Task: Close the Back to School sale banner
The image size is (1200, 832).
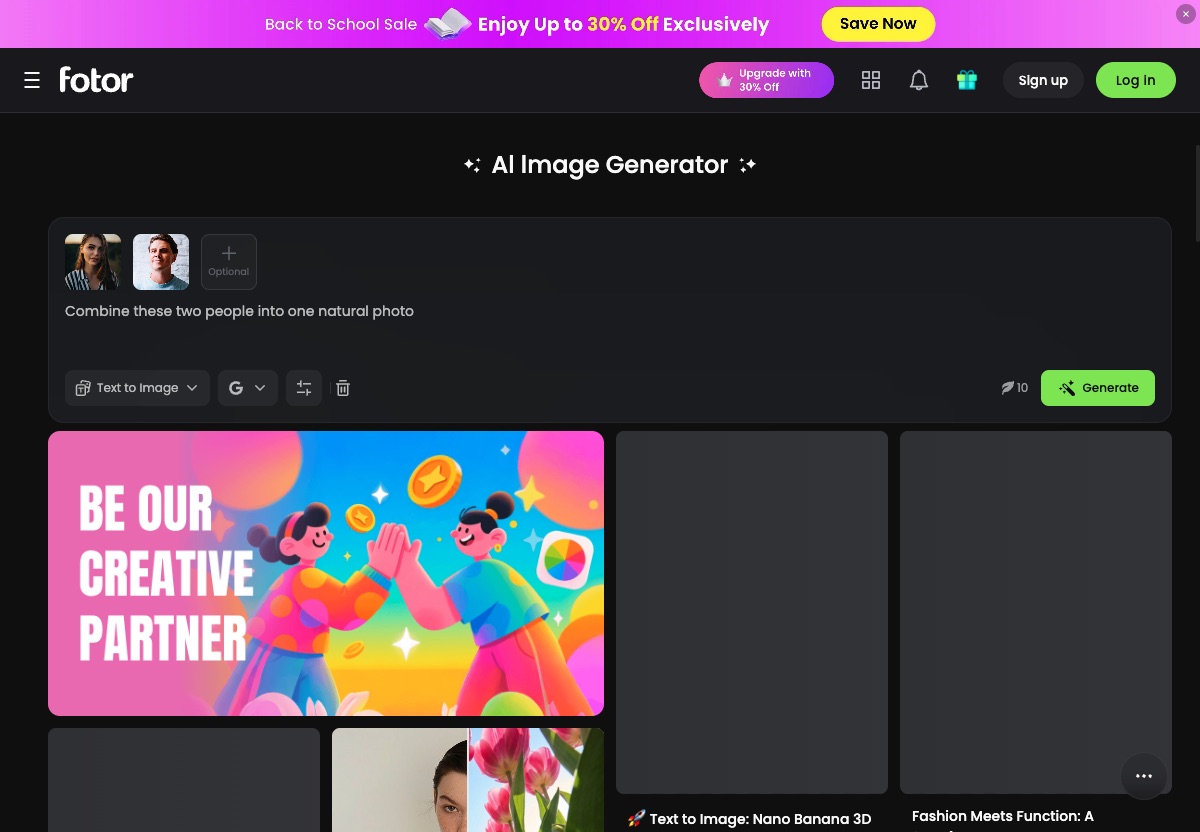Action: (1185, 14)
